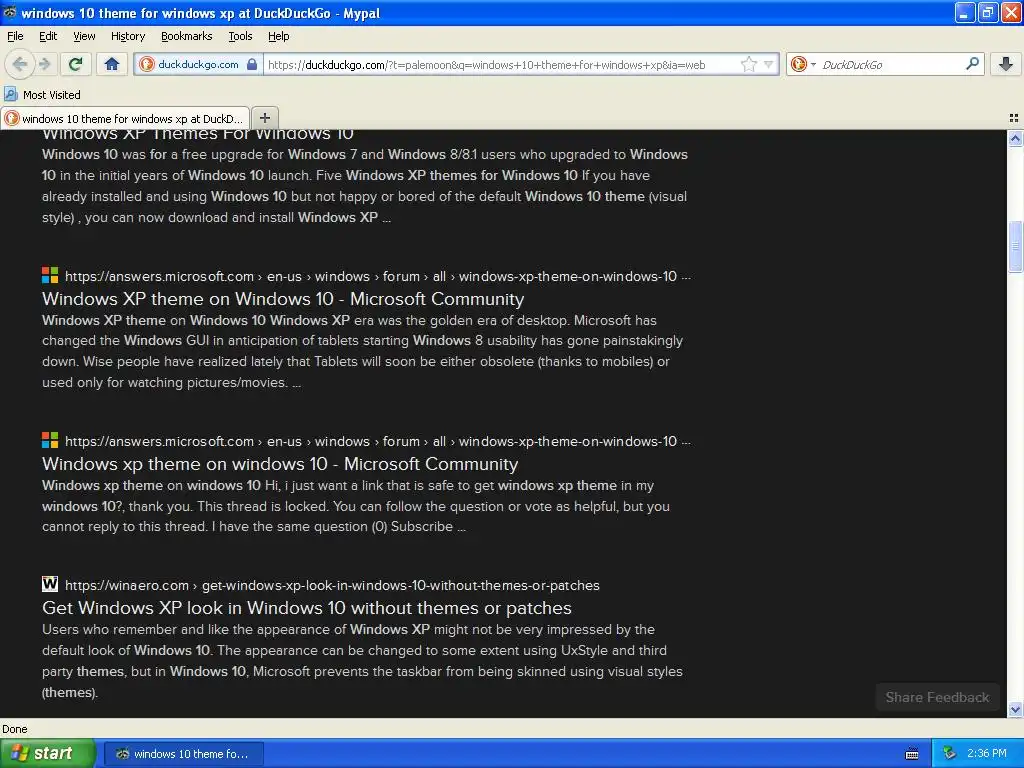
Task: Open the File menu
Action: pyautogui.click(x=15, y=36)
